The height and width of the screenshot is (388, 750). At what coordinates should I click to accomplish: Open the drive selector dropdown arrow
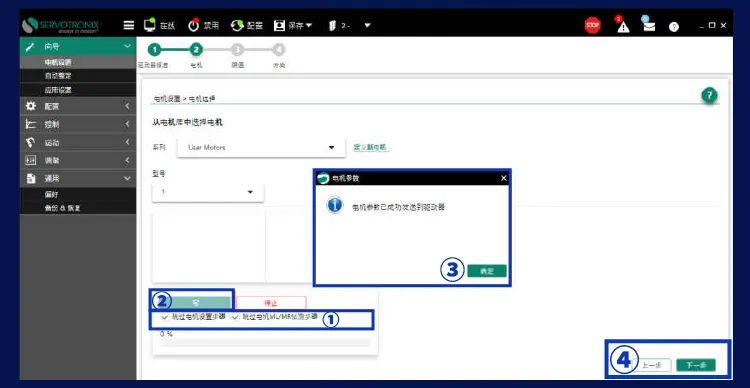[367, 25]
